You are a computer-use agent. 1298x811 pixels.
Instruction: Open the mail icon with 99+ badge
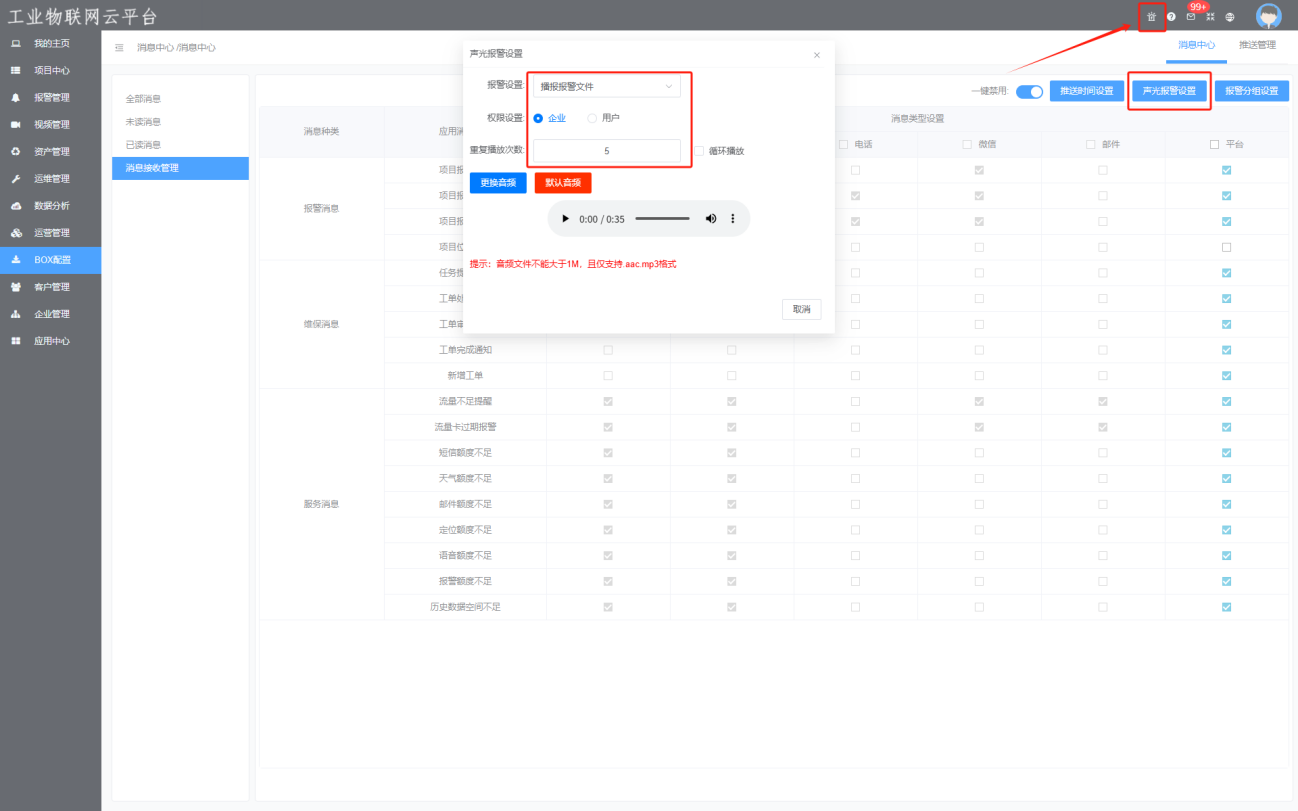click(x=1190, y=17)
